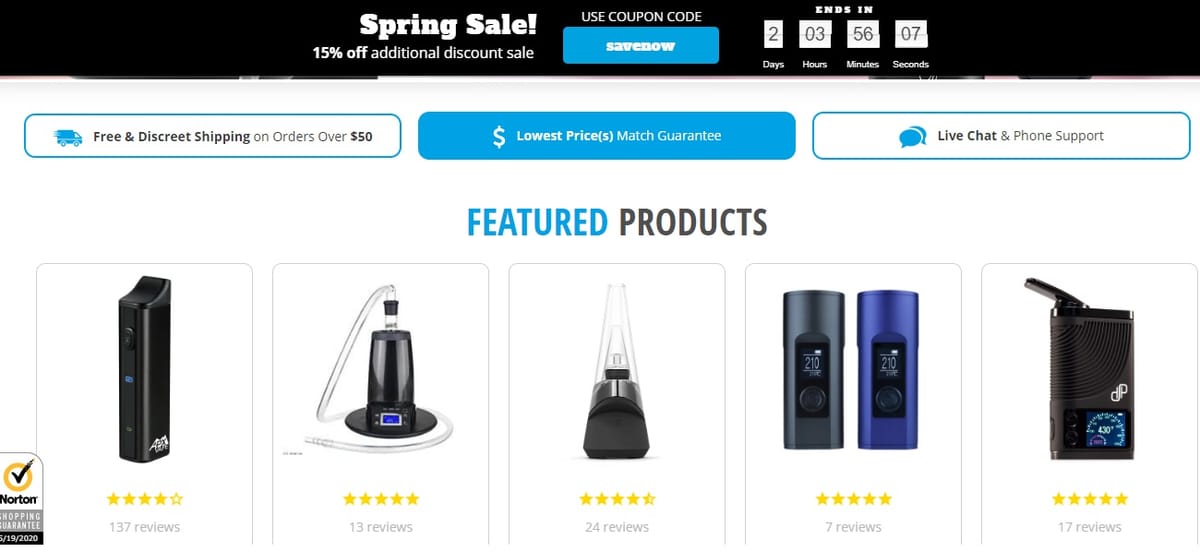The image size is (1200, 552).
Task: View the two blue 210-display vaporizers image
Action: (853, 371)
